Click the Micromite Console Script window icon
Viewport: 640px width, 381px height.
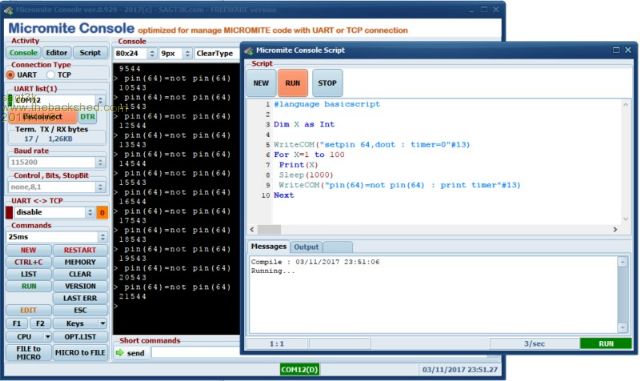[249, 50]
